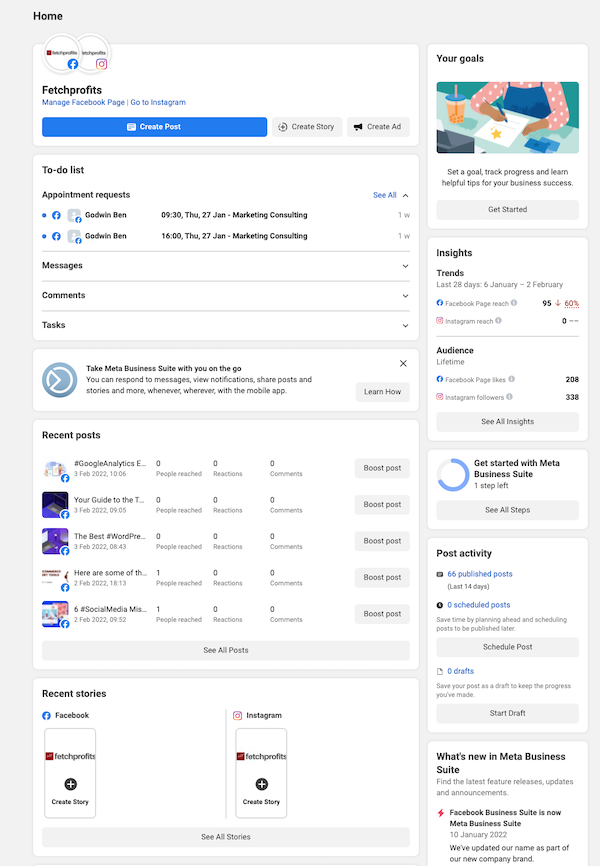Click the Instagram icon beside Instagram followers
This screenshot has width=600, height=866.
440,397
